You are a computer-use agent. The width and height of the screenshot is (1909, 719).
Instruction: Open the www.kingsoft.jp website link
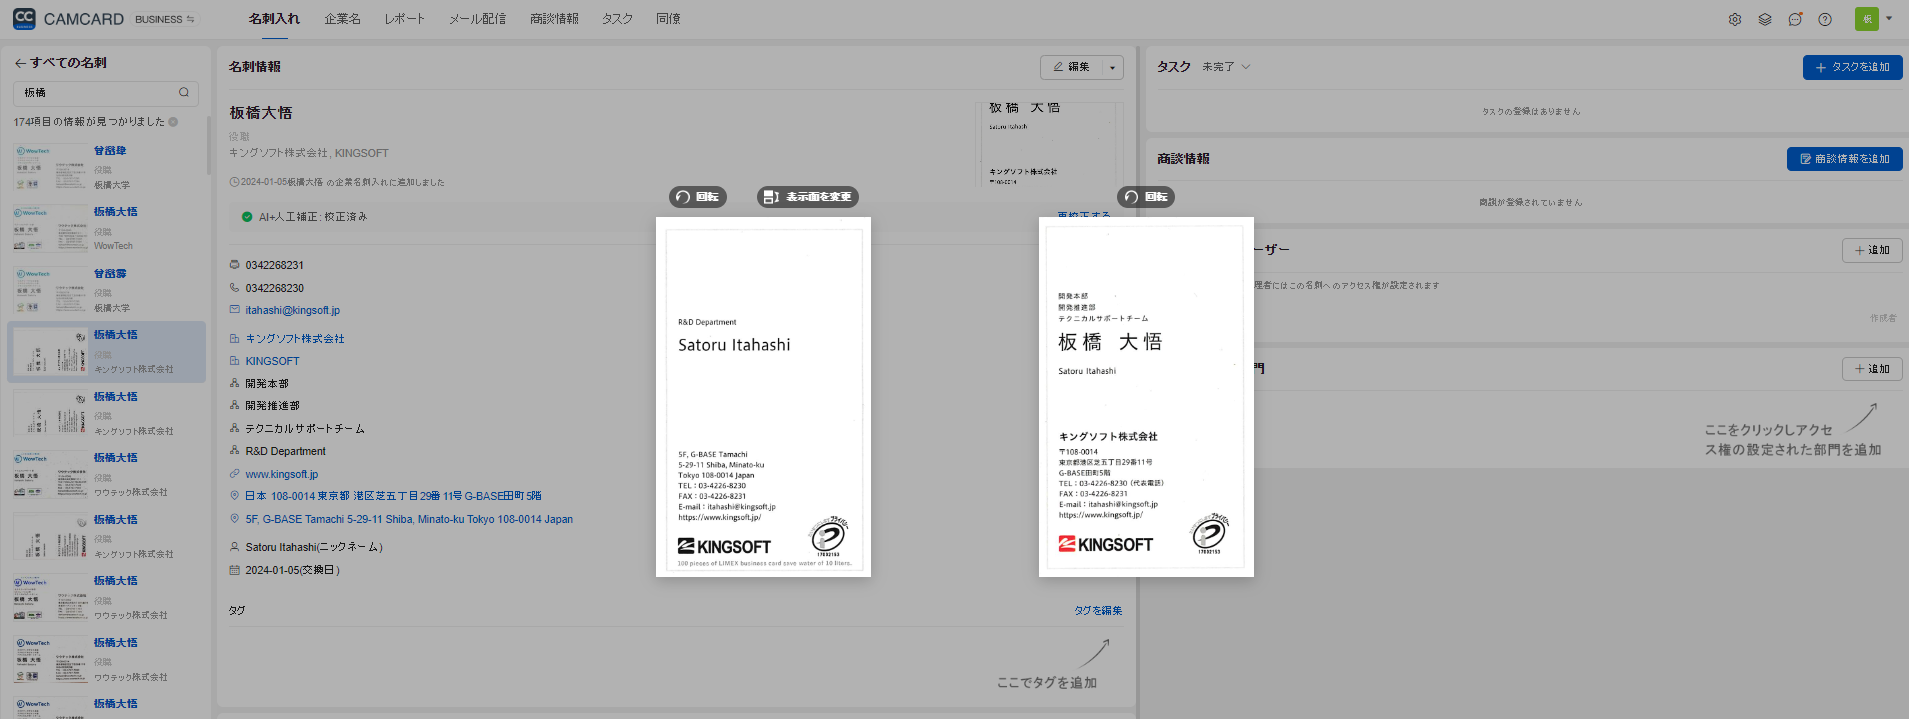282,474
